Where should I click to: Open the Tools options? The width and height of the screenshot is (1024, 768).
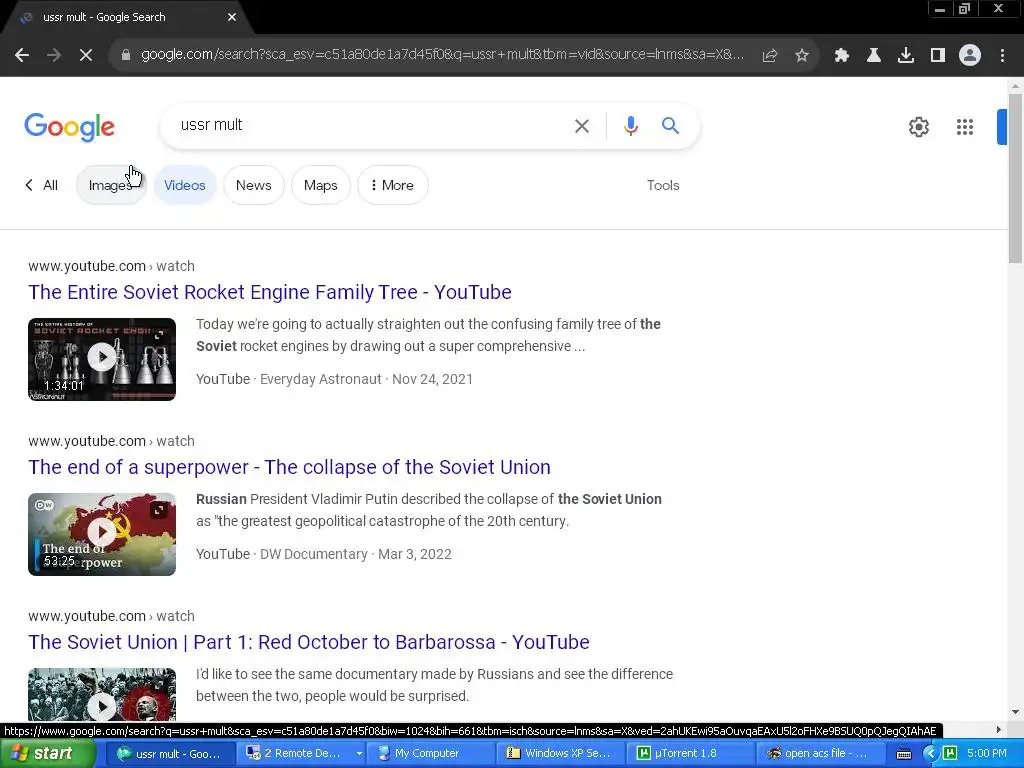(x=663, y=185)
